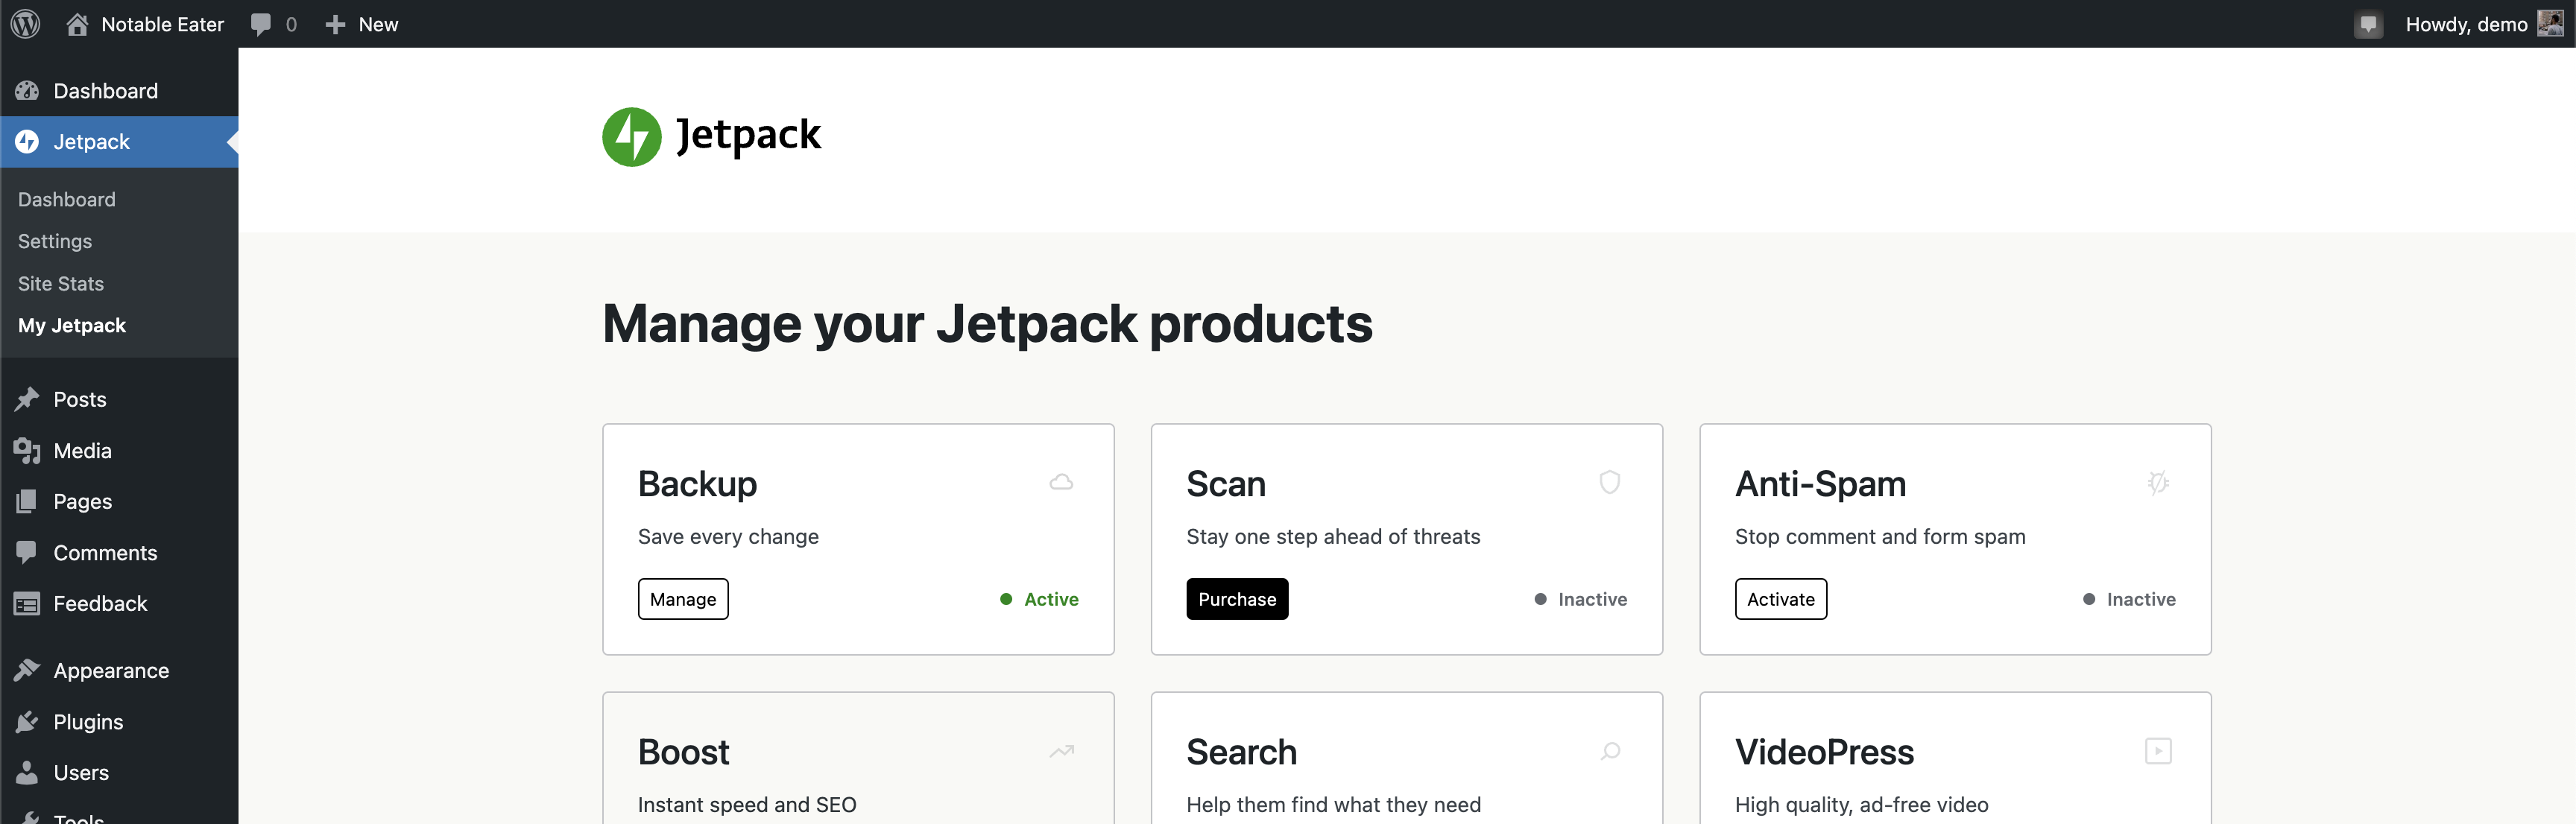The image size is (2576, 824).
Task: Open the Pages menu
Action: (x=119, y=501)
